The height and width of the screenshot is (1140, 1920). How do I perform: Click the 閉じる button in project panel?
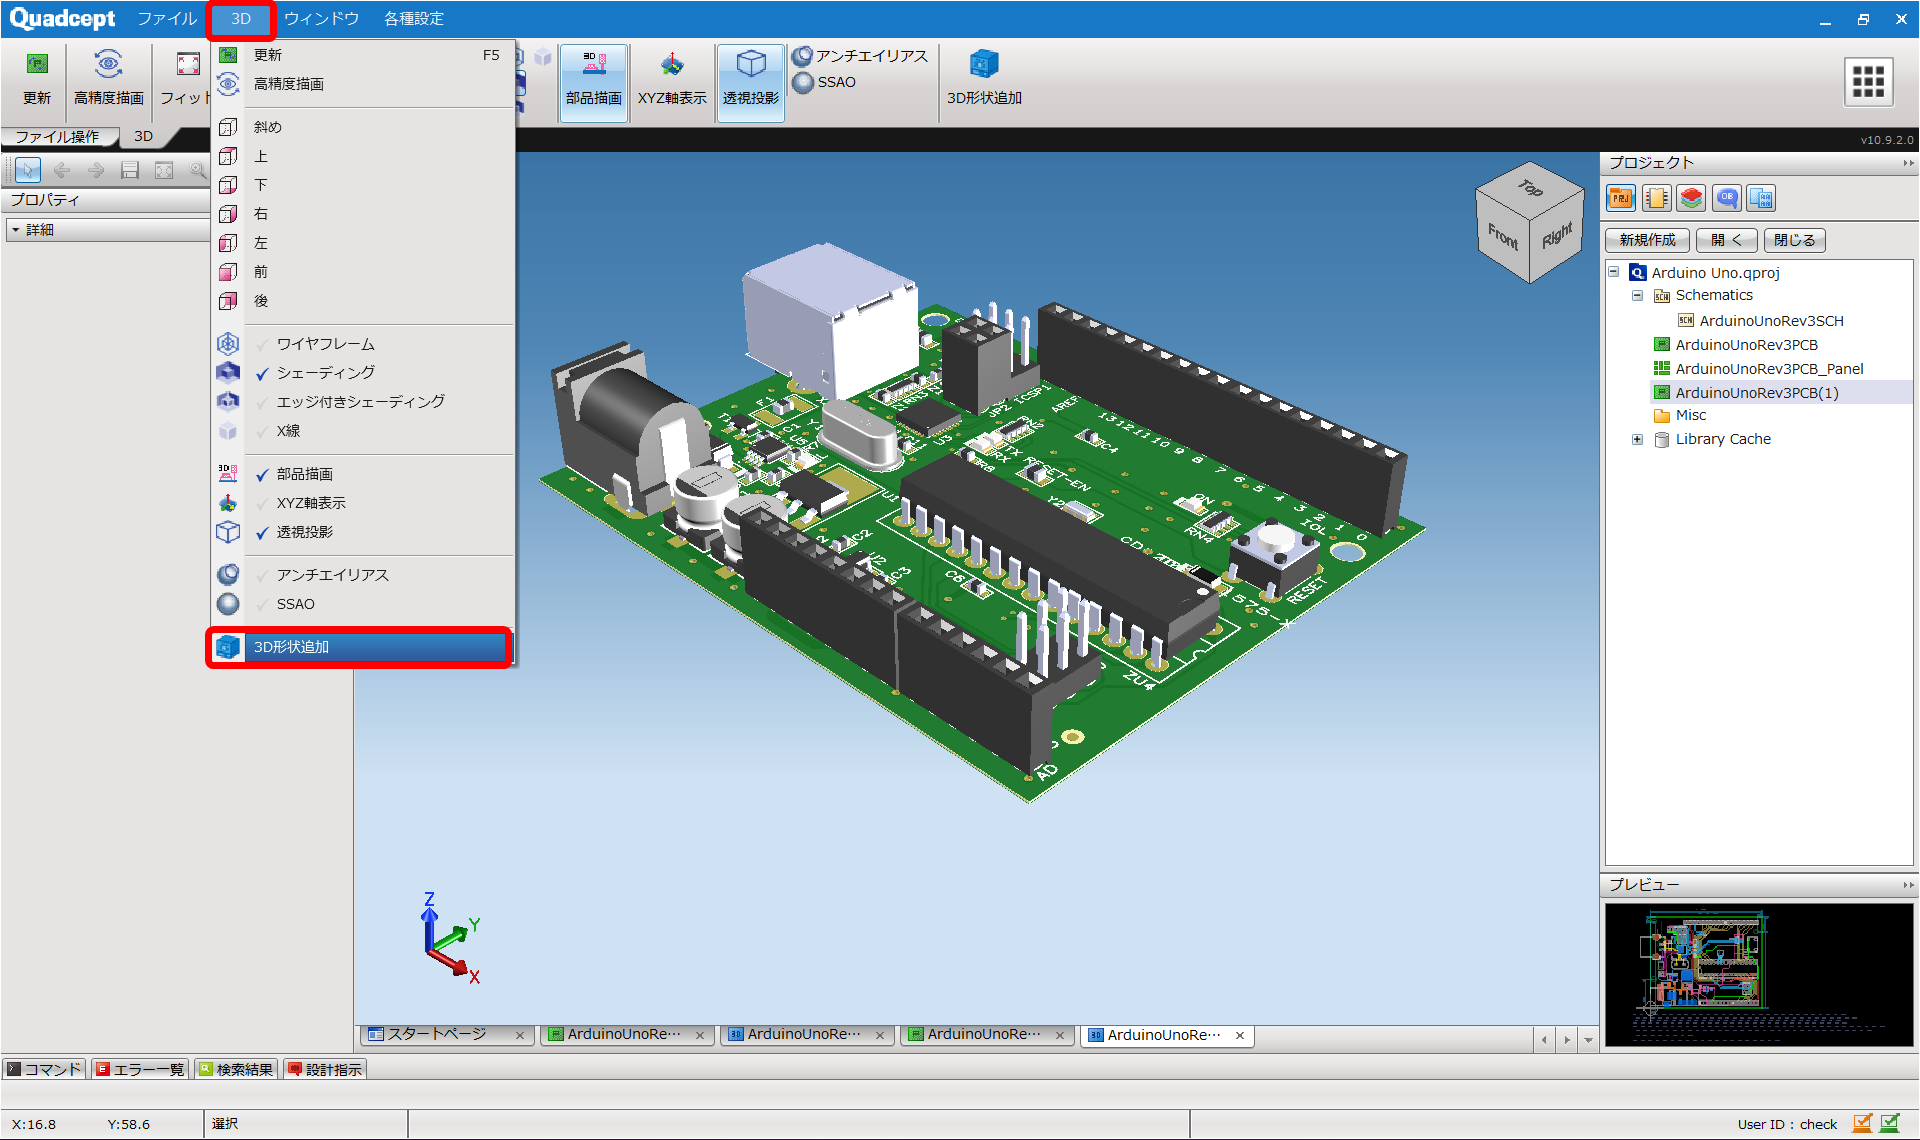(1794, 240)
